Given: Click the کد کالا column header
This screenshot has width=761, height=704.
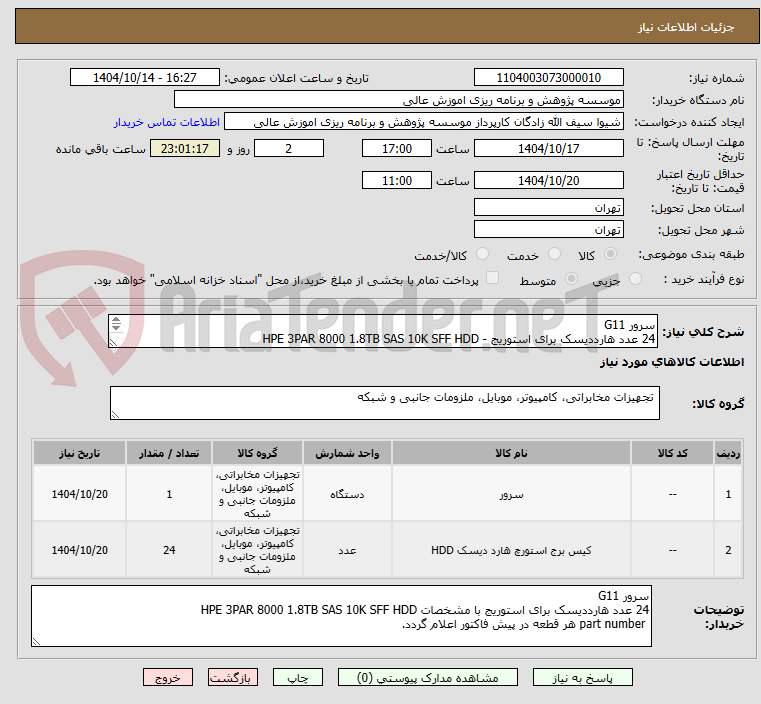Looking at the screenshot, I should coord(672,453).
